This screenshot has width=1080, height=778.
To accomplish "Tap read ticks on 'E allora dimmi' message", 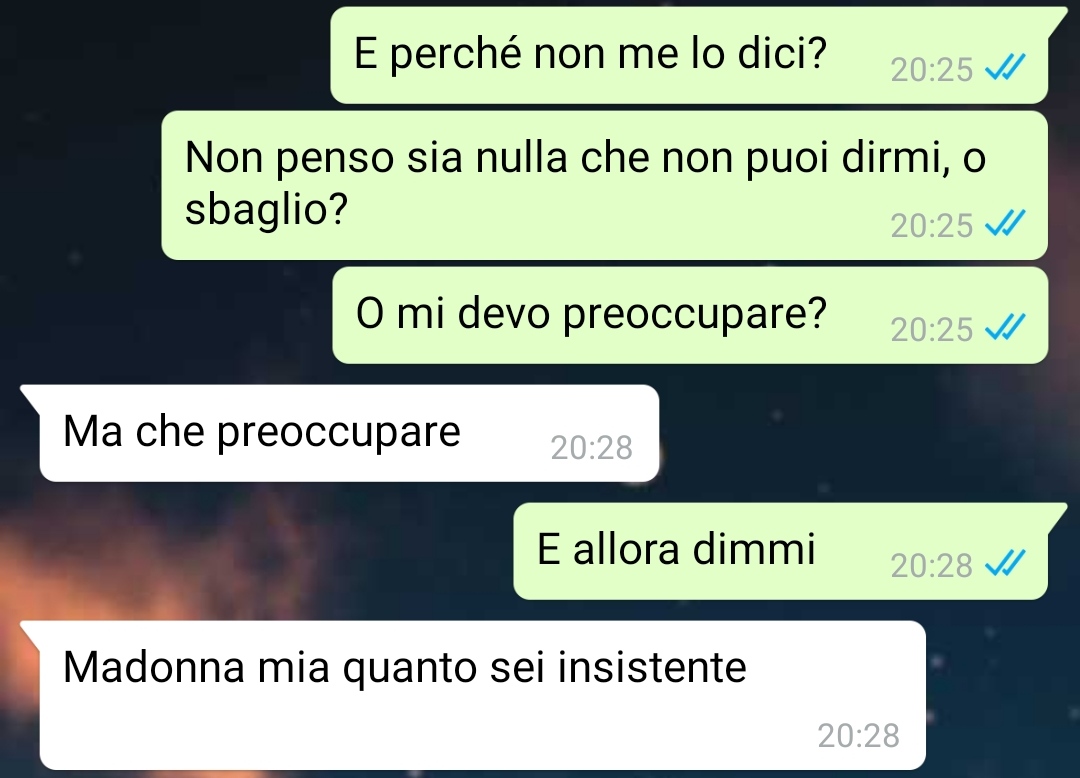I will click(x=1005, y=564).
